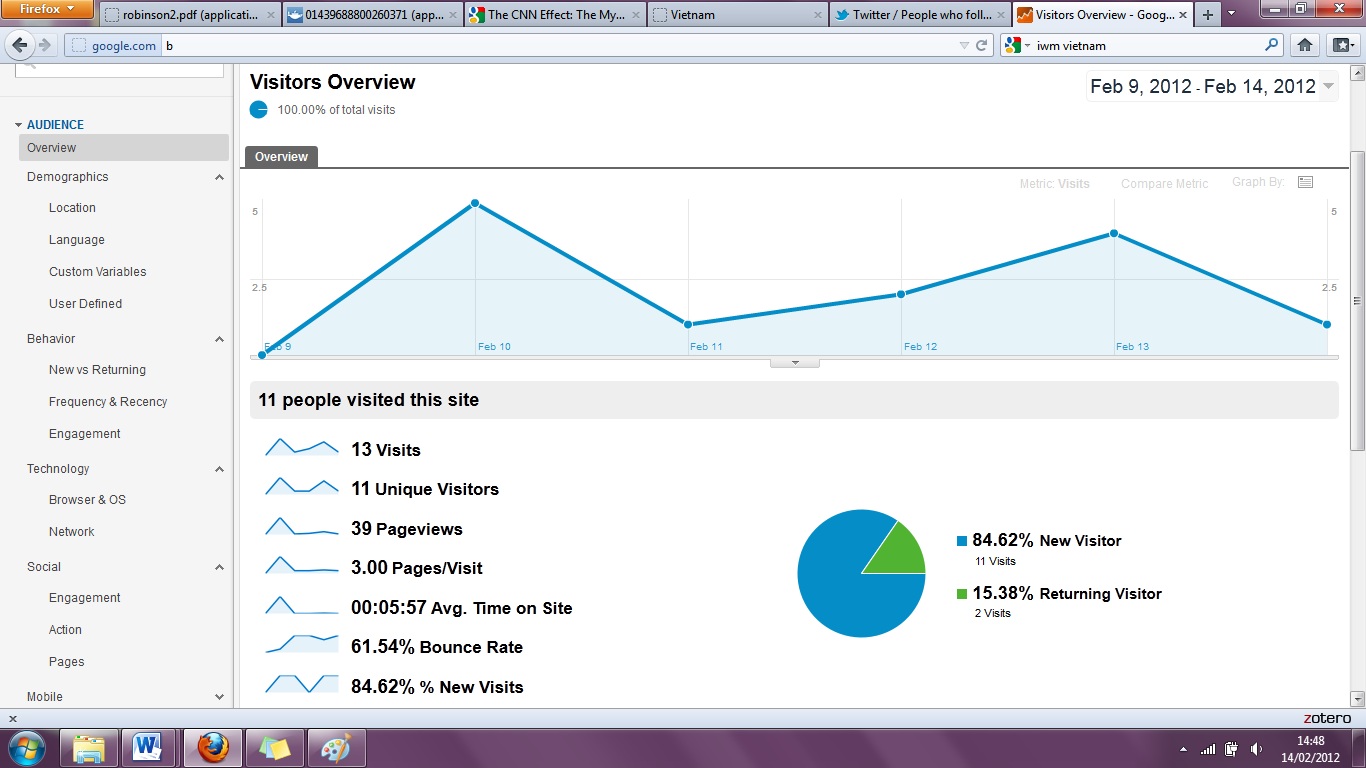List all tabs dropdown arrow
The height and width of the screenshot is (768, 1366).
(x=1231, y=14)
